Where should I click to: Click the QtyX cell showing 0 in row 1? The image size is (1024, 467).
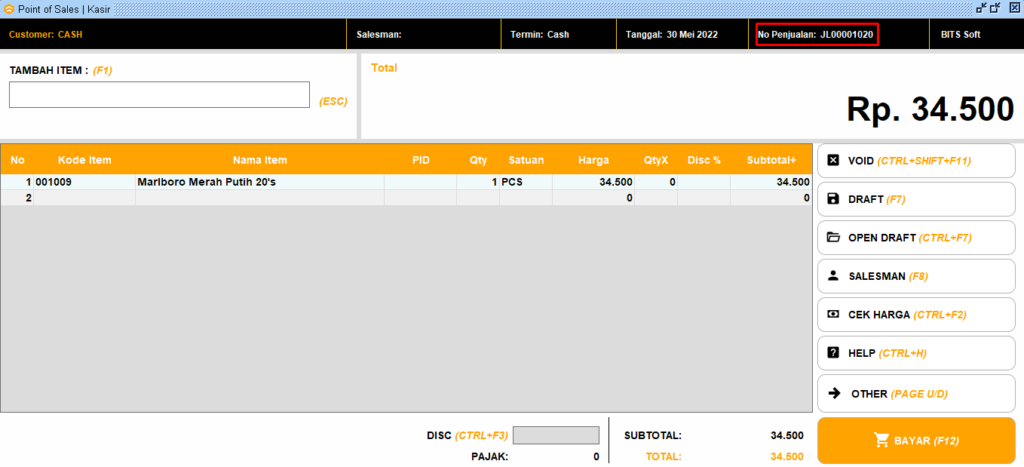pyautogui.click(x=656, y=182)
